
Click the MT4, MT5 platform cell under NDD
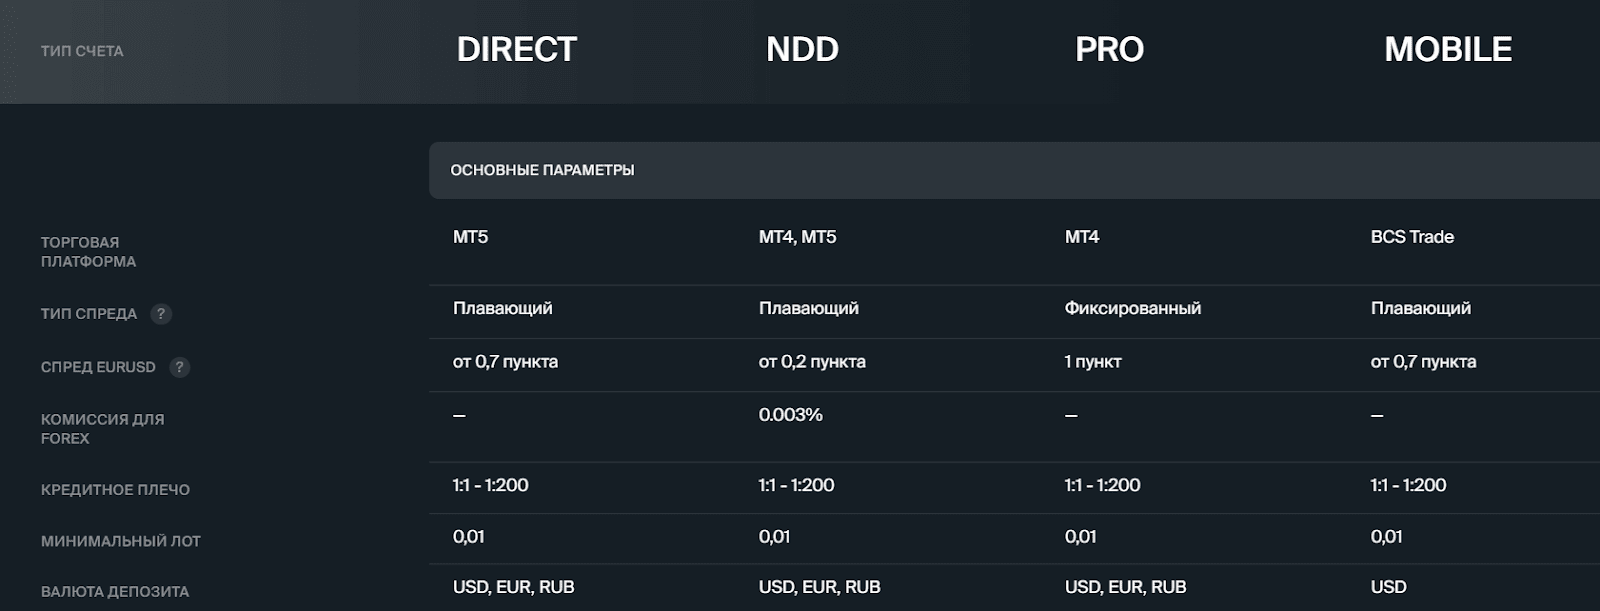click(797, 237)
